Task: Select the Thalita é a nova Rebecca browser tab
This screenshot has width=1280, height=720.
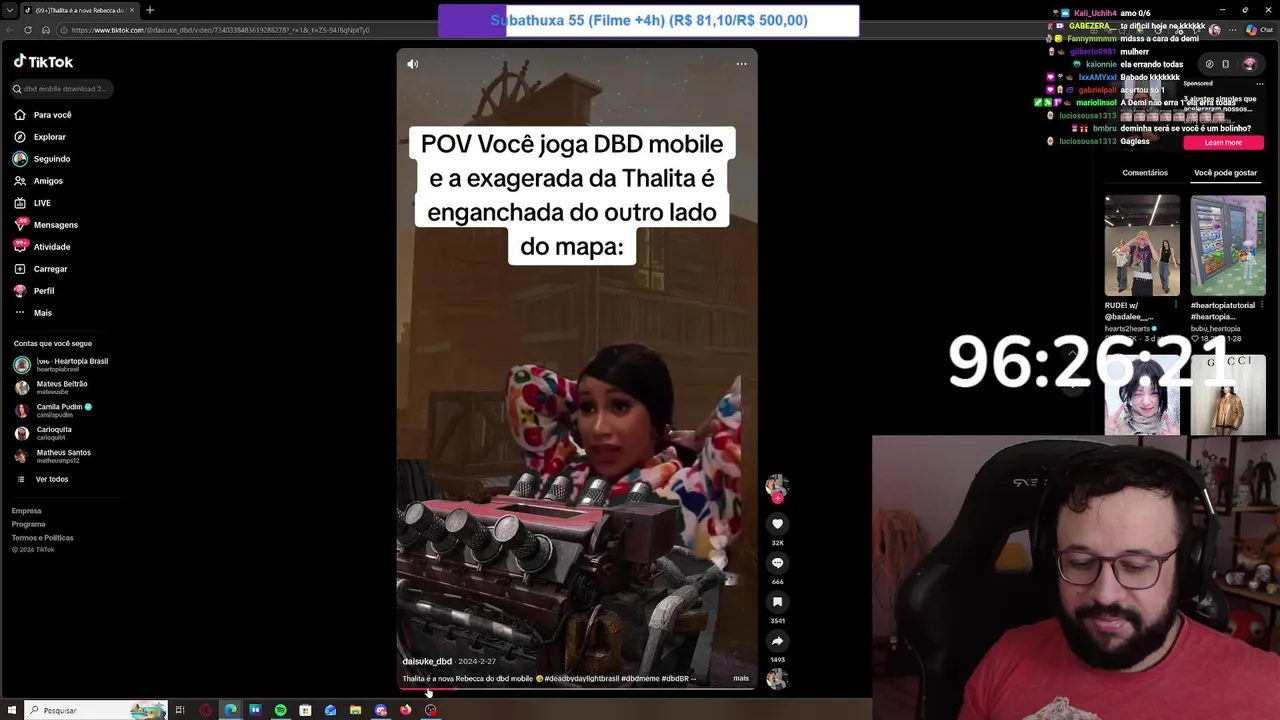Action: [x=80, y=10]
